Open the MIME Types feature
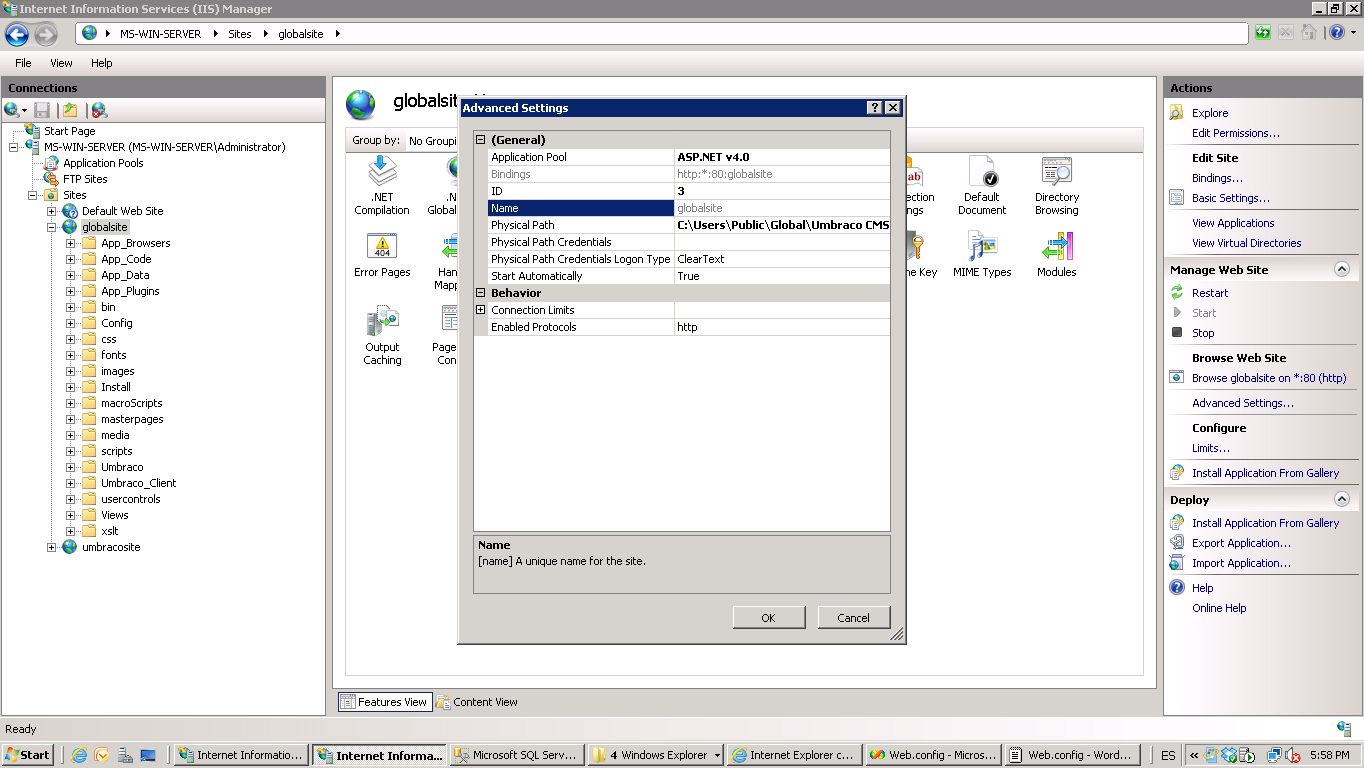This screenshot has height=768, width=1364. click(982, 255)
